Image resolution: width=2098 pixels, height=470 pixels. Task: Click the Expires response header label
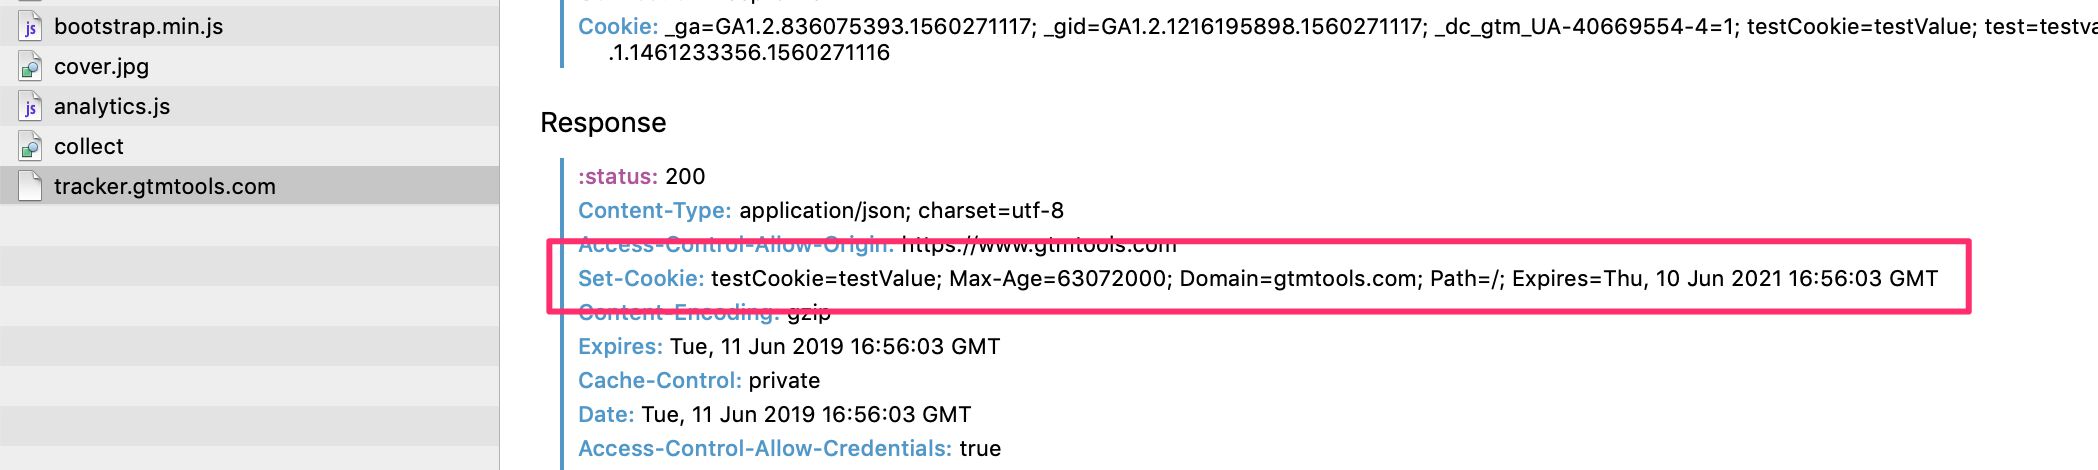620,347
